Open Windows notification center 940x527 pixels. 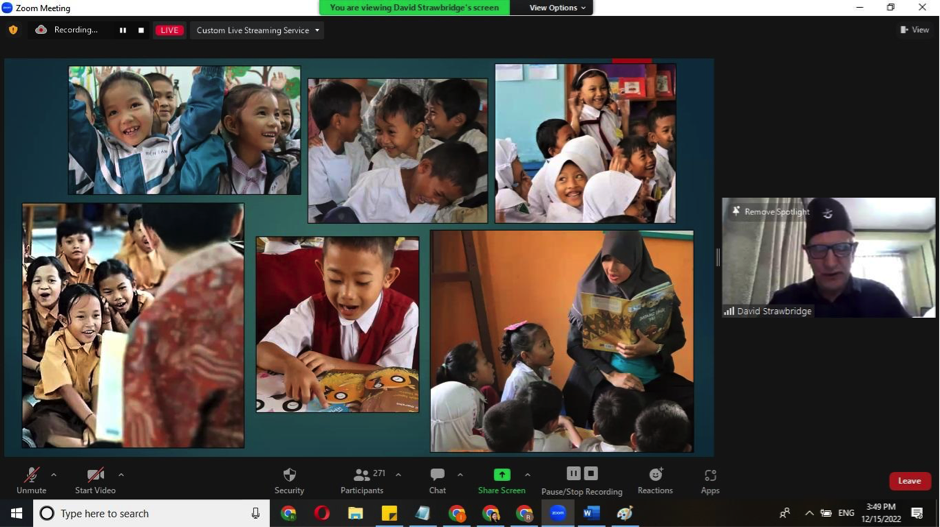coord(917,513)
